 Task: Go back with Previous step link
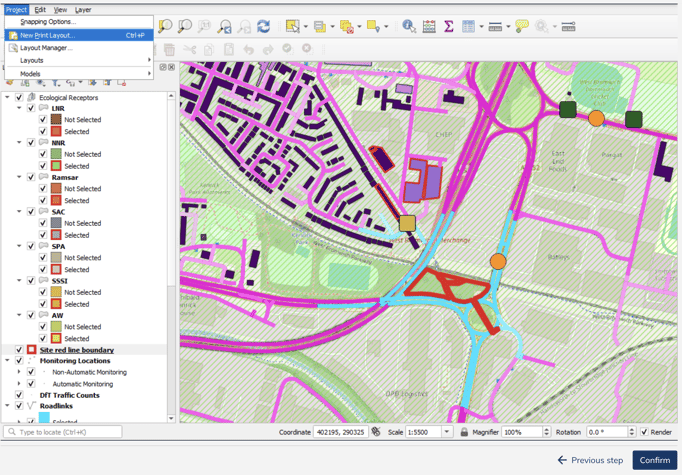590,460
